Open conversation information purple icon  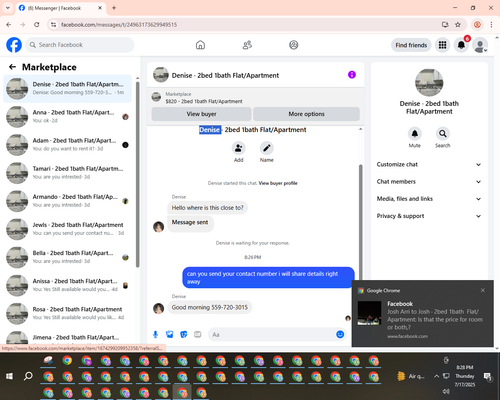[352, 75]
